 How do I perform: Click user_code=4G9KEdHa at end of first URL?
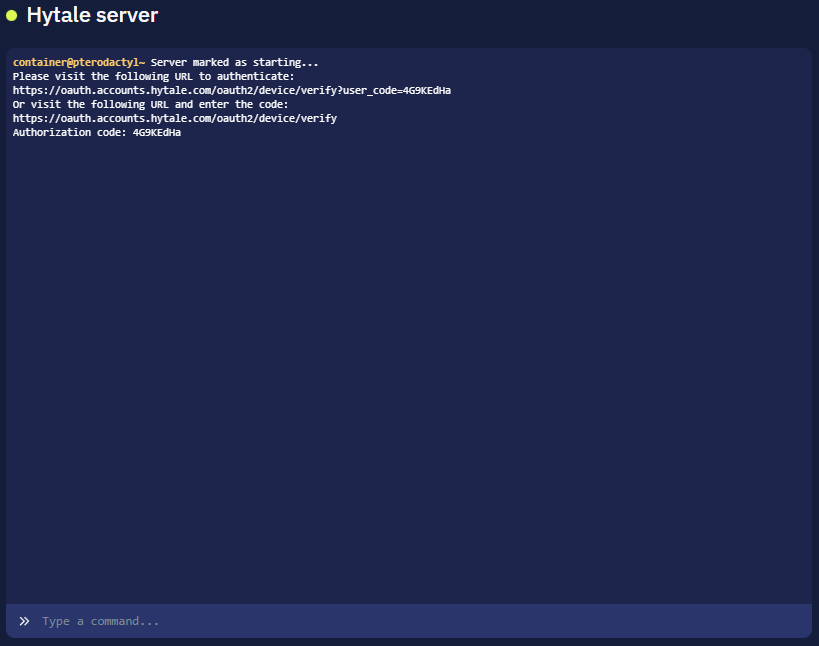coord(396,90)
